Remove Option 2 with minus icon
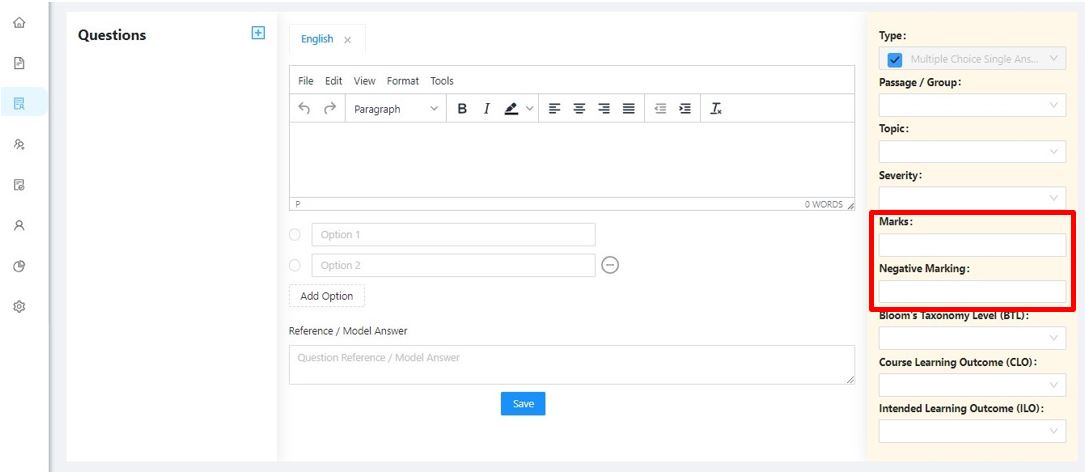Image resolution: width=1086 pixels, height=473 pixels. pos(609,265)
